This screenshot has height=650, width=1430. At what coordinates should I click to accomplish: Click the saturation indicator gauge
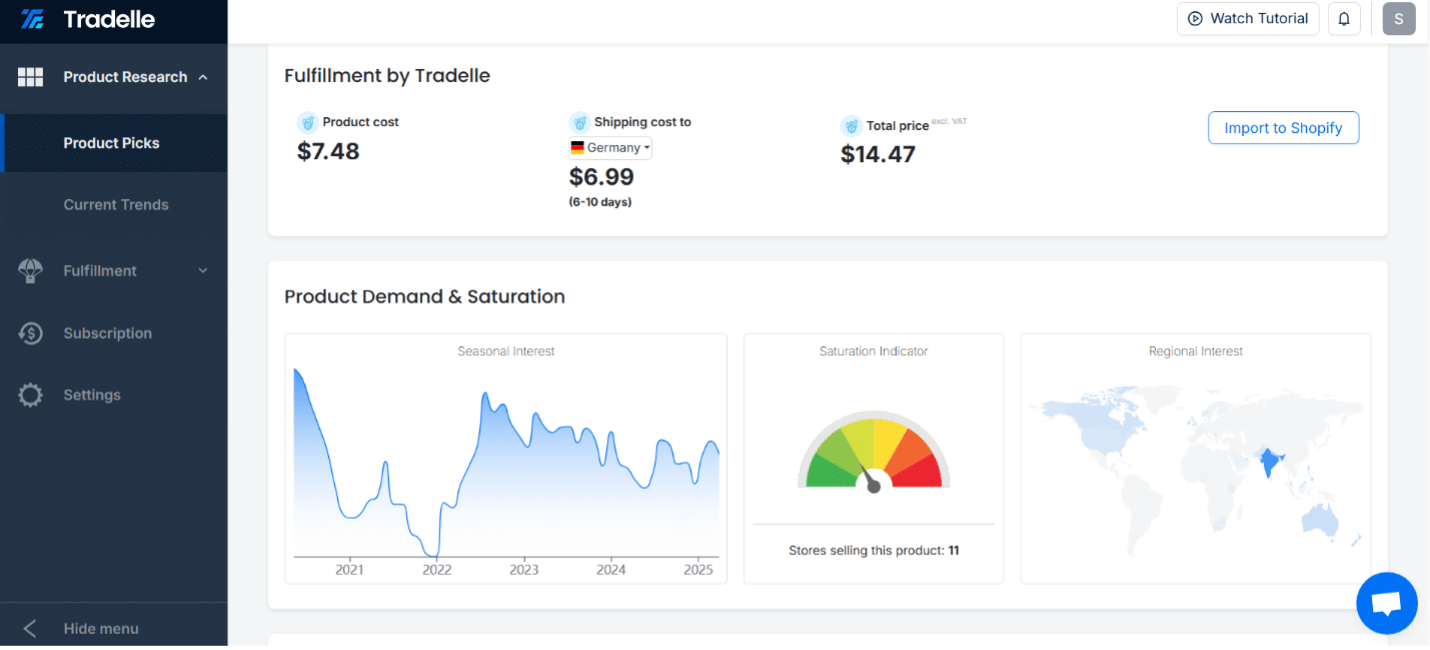pos(873,452)
